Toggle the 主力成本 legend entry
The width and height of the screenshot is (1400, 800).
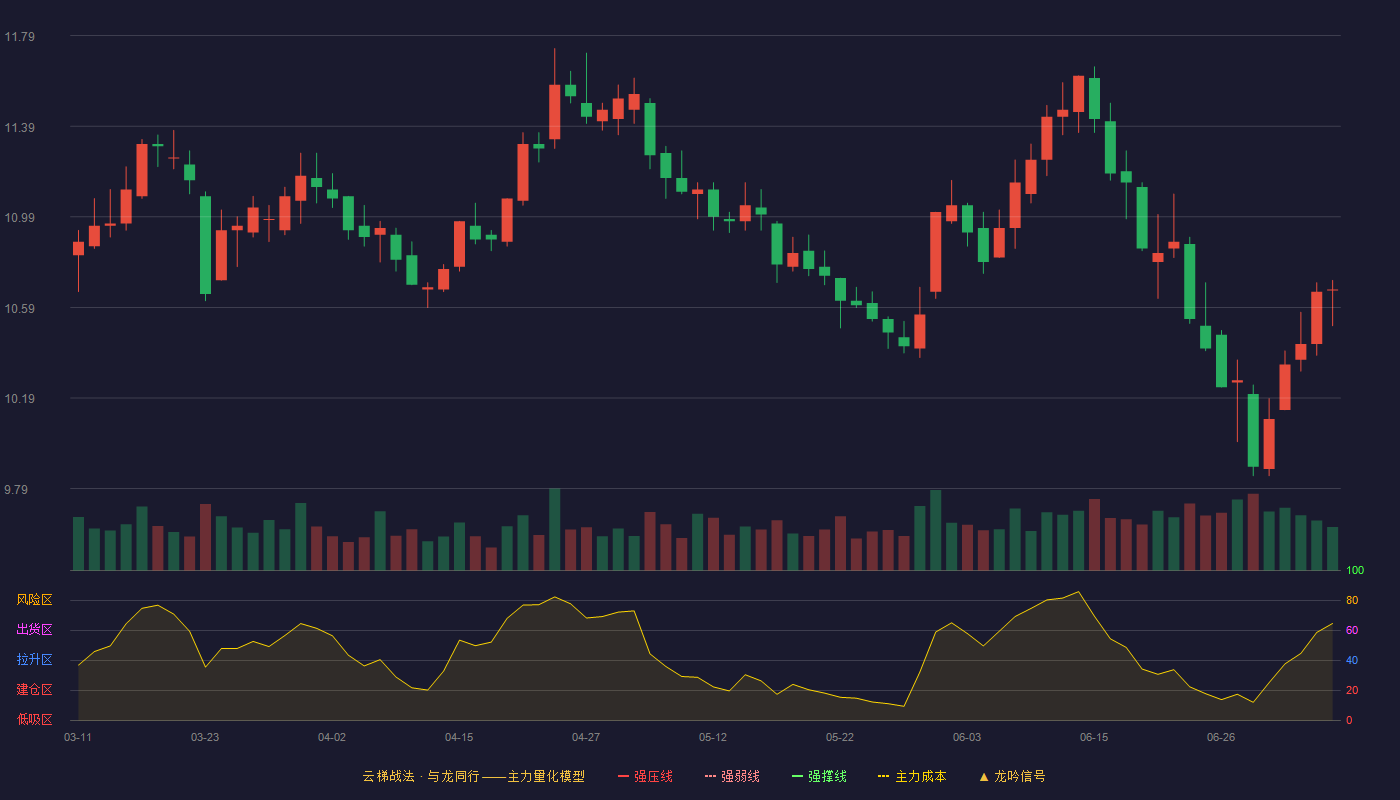[x=912, y=776]
